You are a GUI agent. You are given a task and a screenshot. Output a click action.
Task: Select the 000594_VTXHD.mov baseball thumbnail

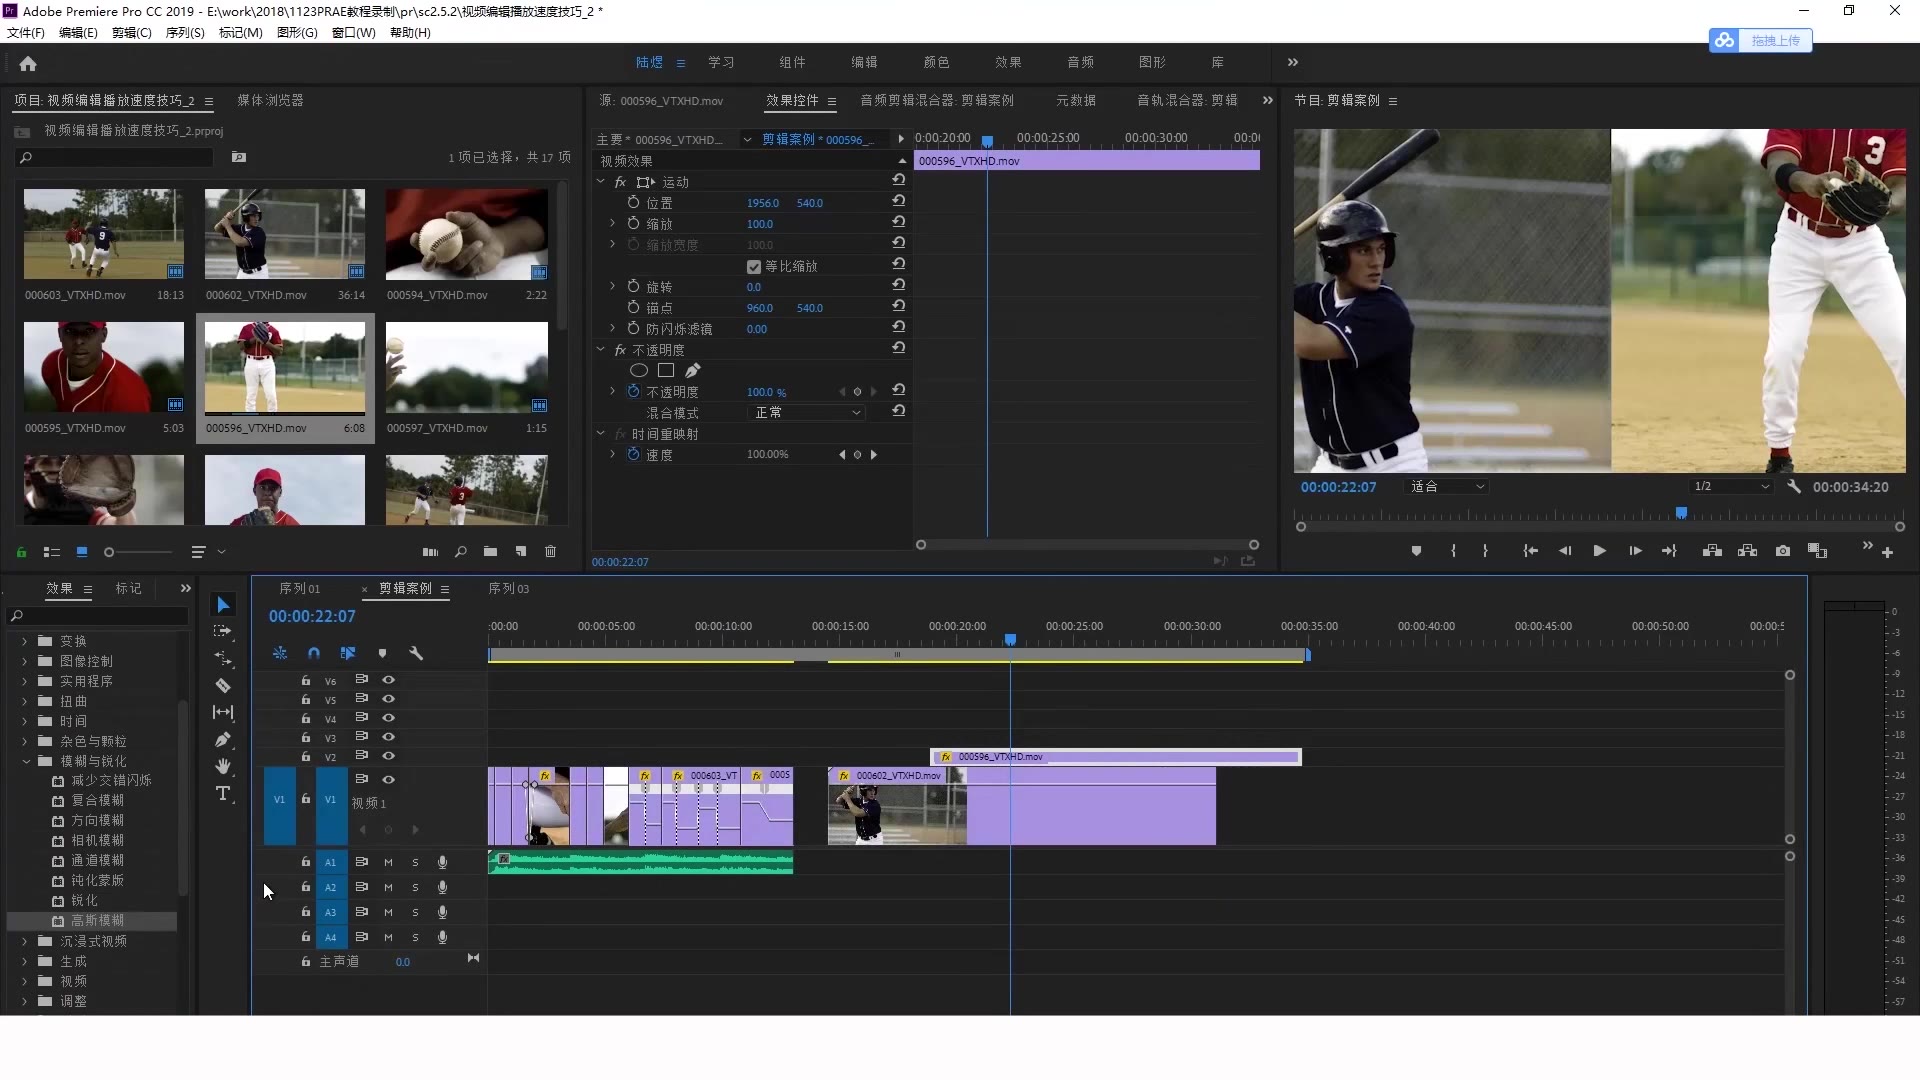coord(466,235)
